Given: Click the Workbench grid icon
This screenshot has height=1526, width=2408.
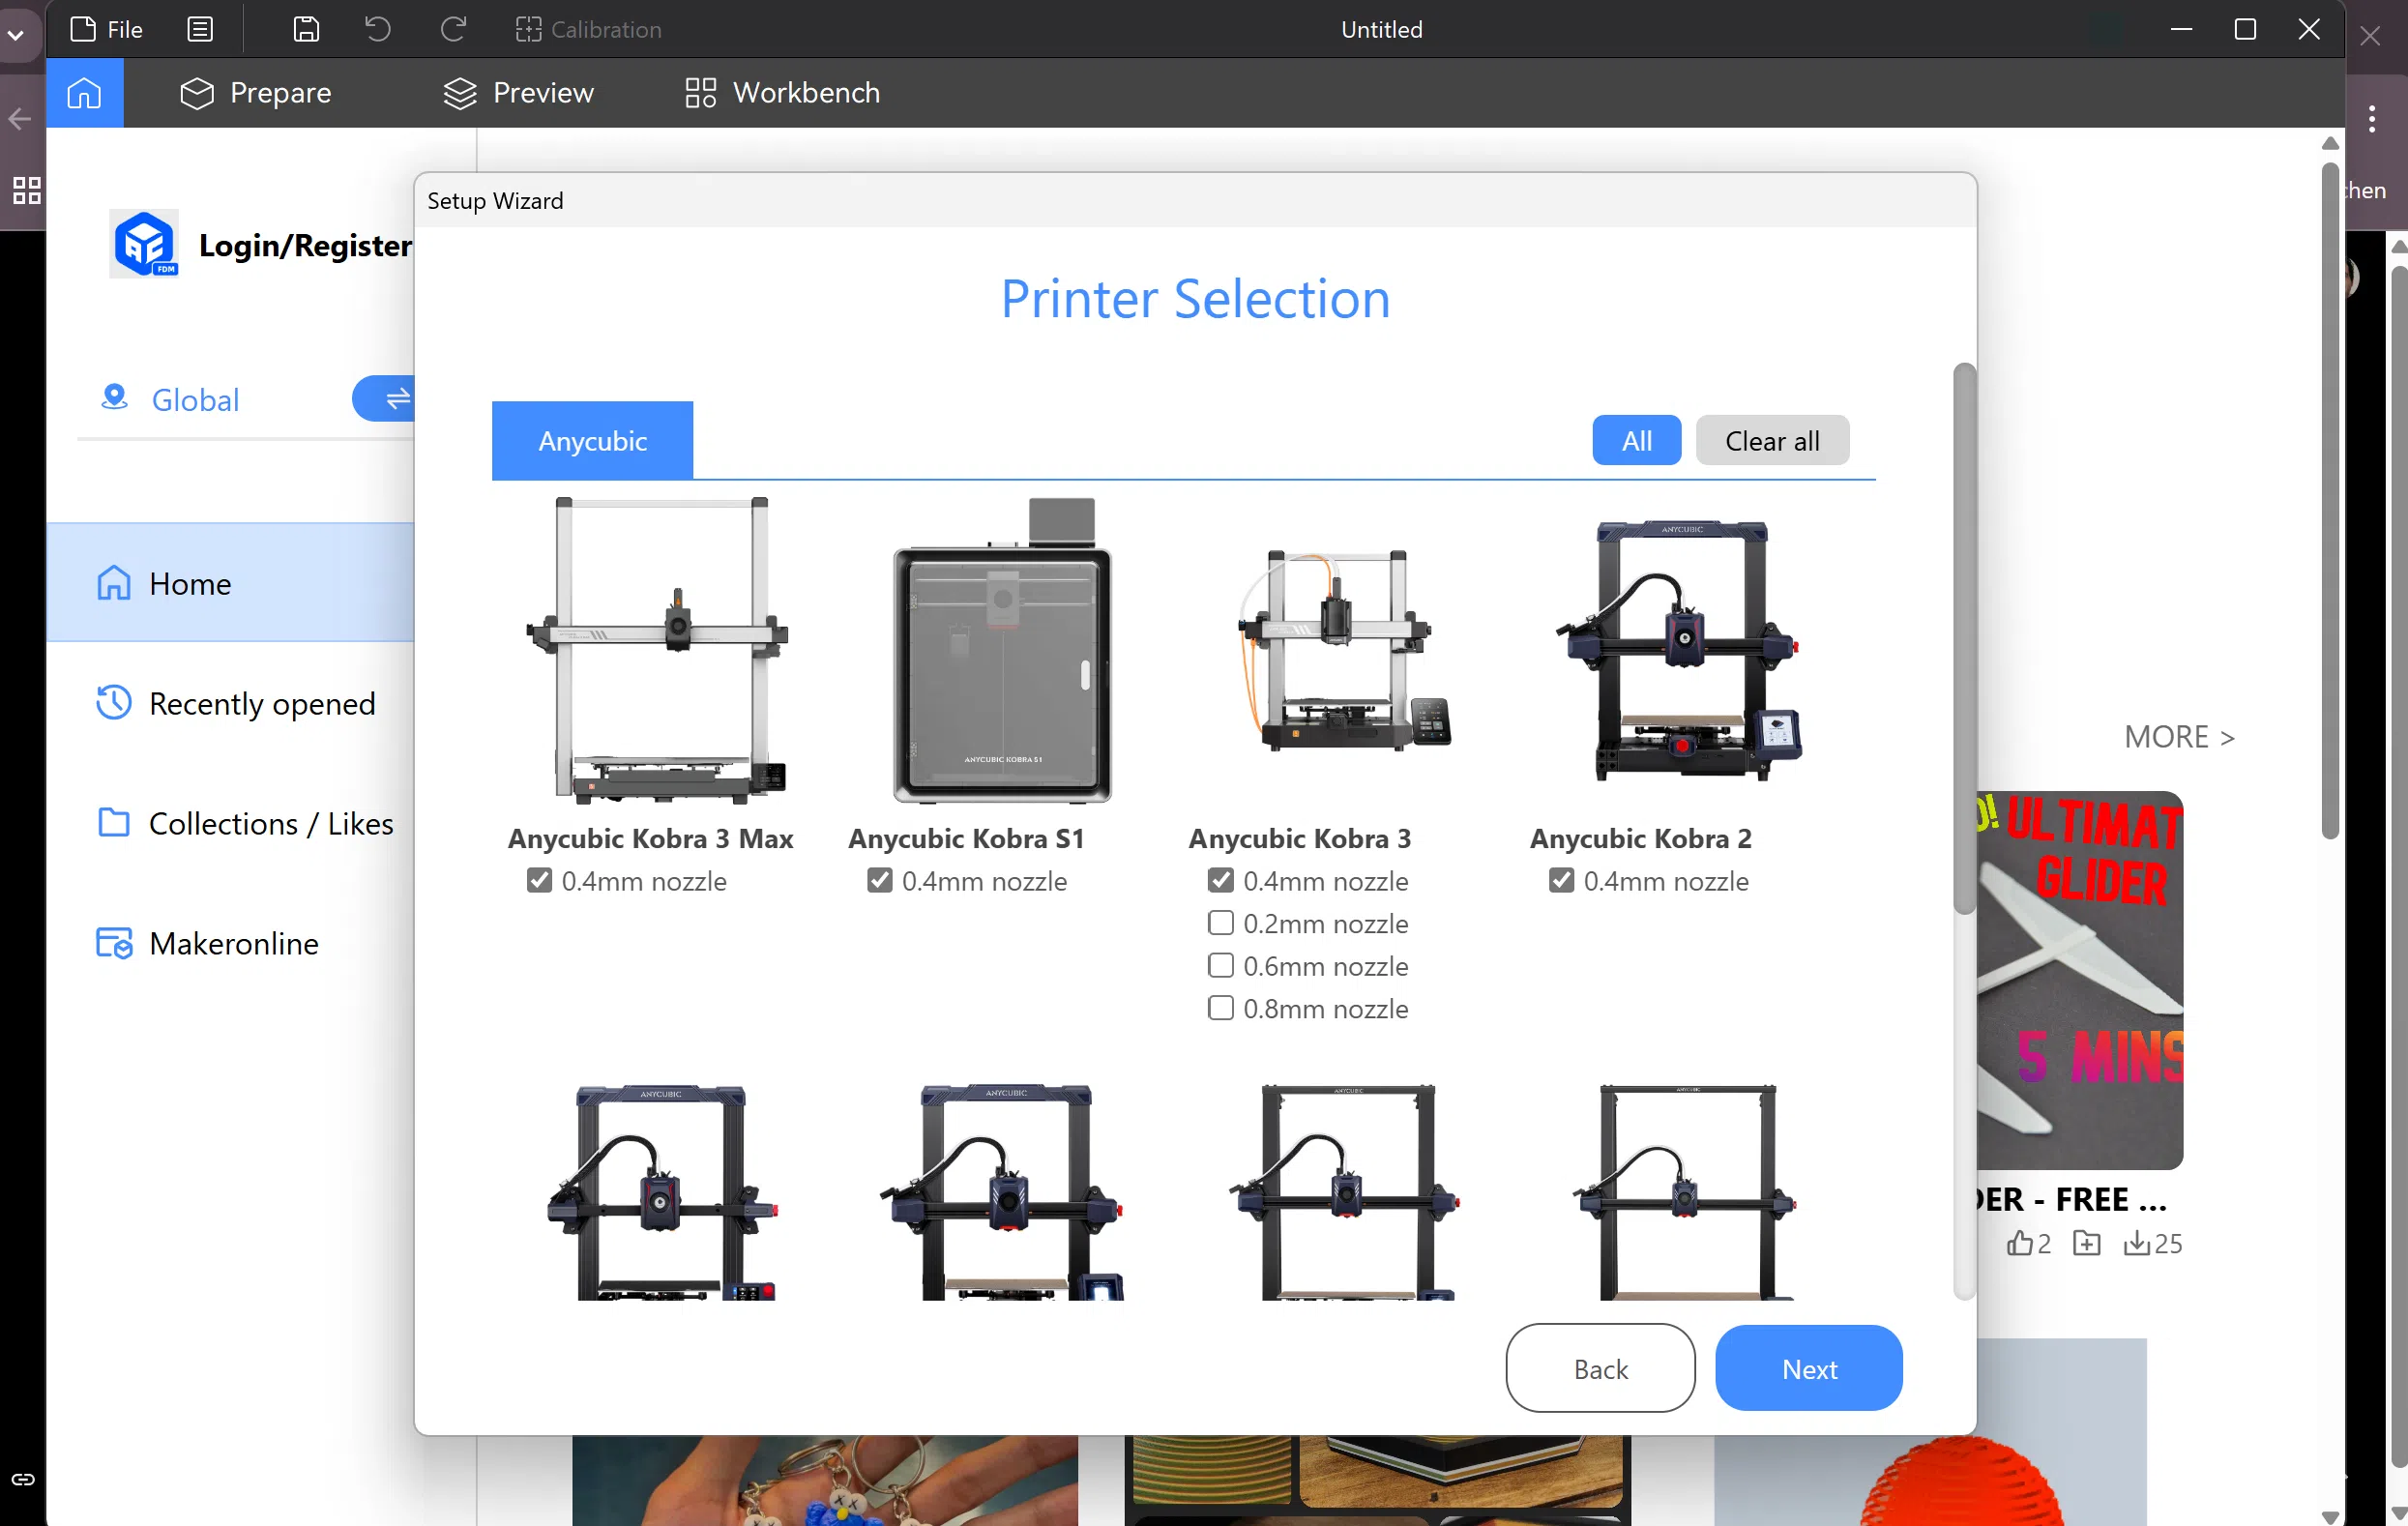Looking at the screenshot, I should pyautogui.click(x=700, y=93).
